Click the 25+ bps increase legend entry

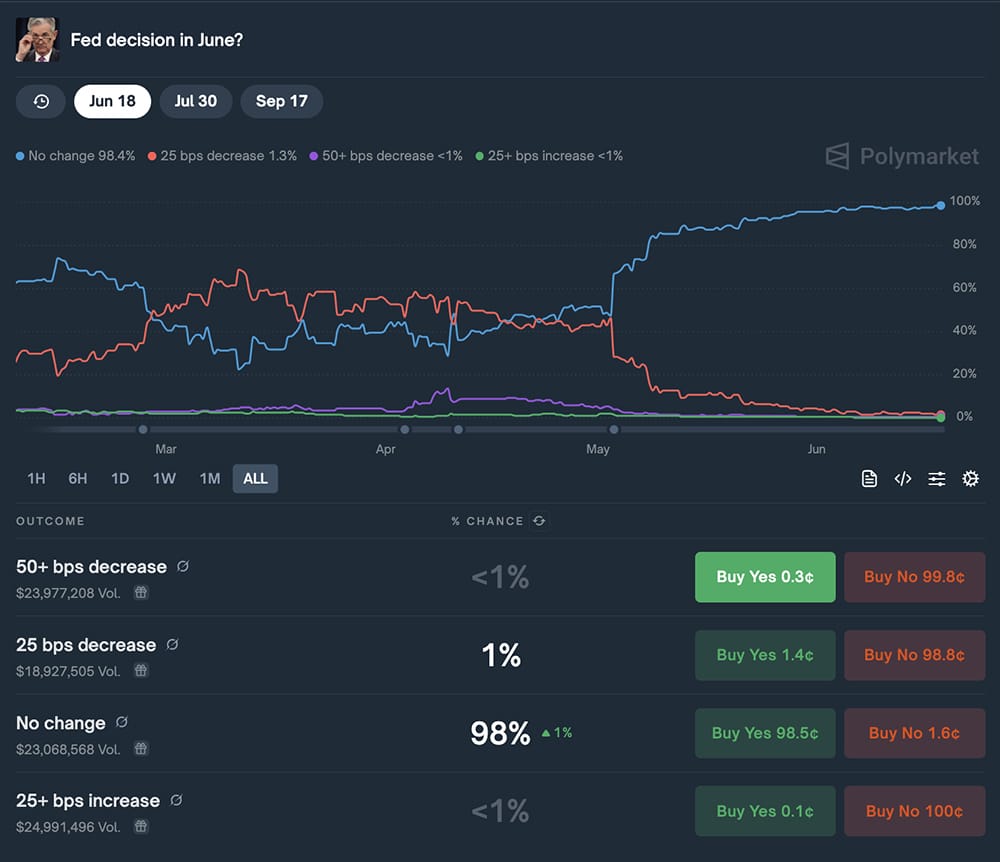(549, 156)
